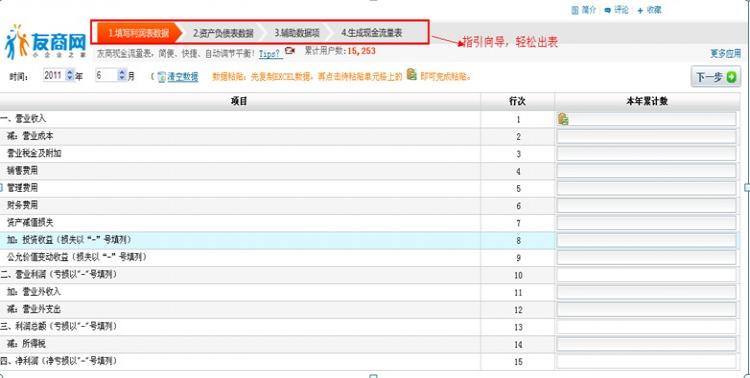The height and width of the screenshot is (378, 750).
Task: Click the input field for 投资收益 row 8
Action: 646,241
